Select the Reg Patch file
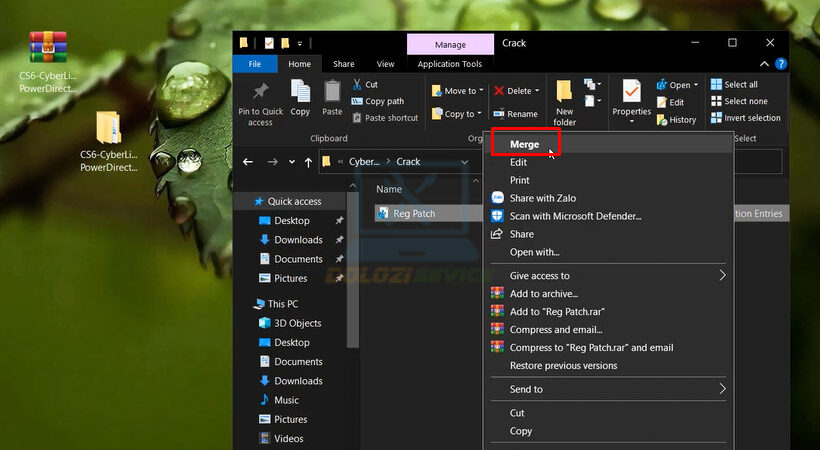 [413, 213]
